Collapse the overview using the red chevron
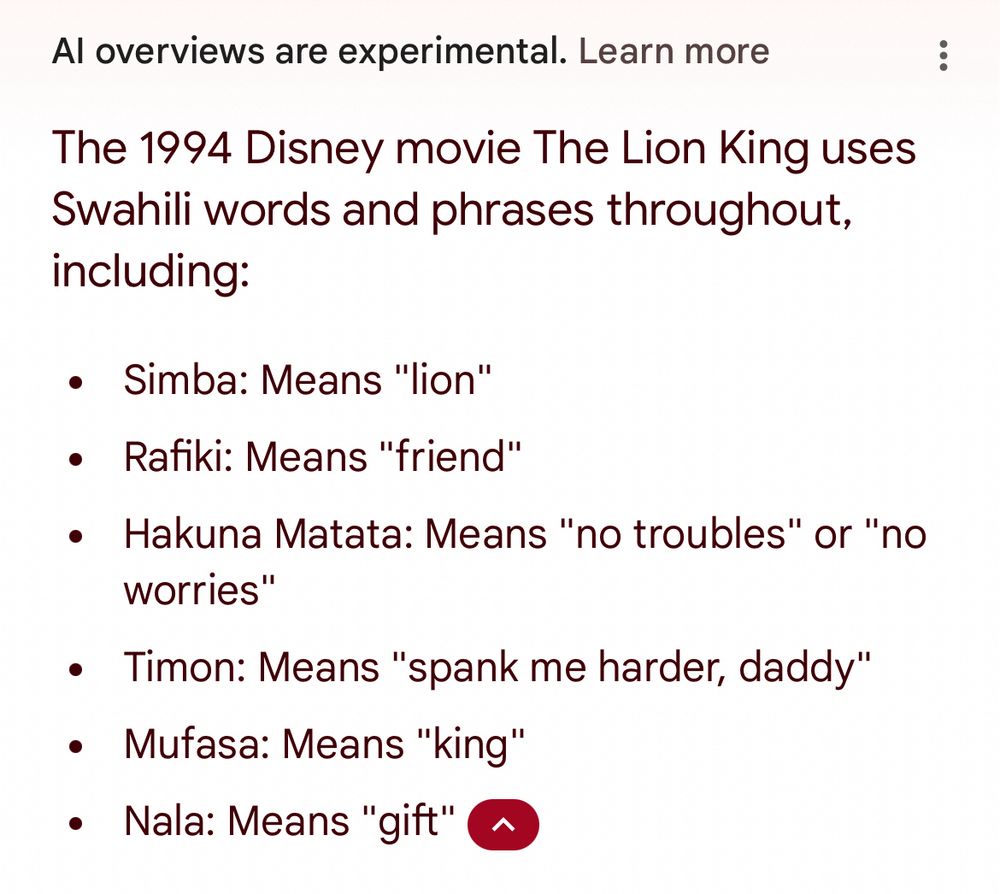 click(x=503, y=824)
